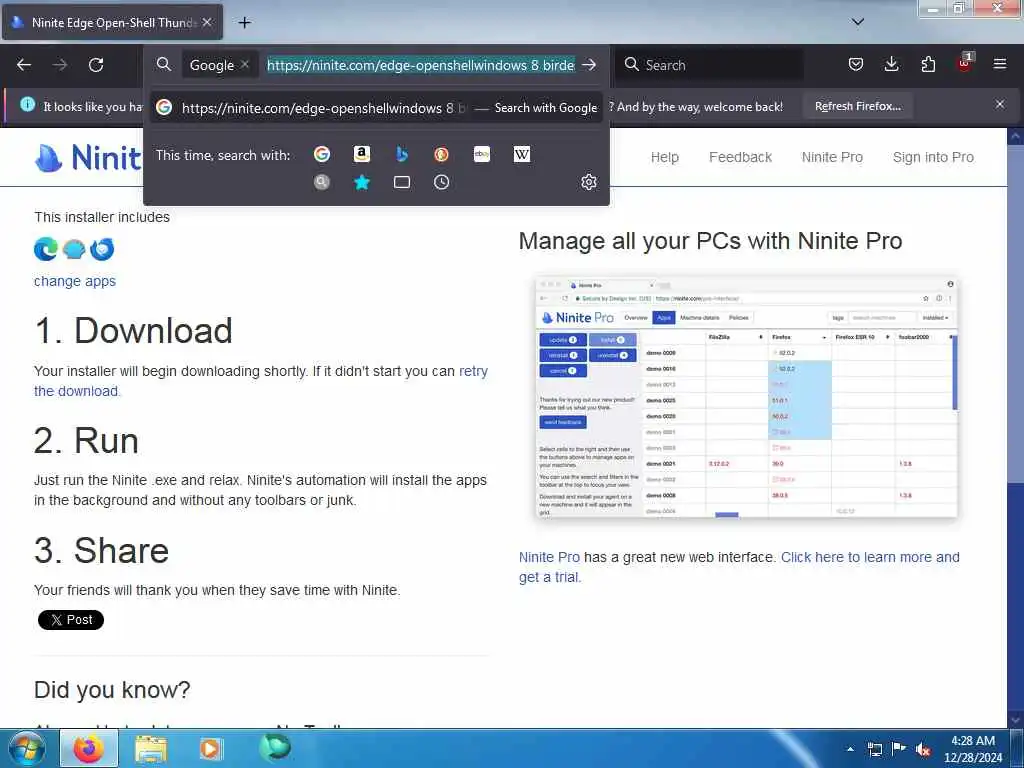Viewport: 1024px width, 768px height.
Task: Select DuckDuckGo from one-off search engines
Action: tap(441, 154)
